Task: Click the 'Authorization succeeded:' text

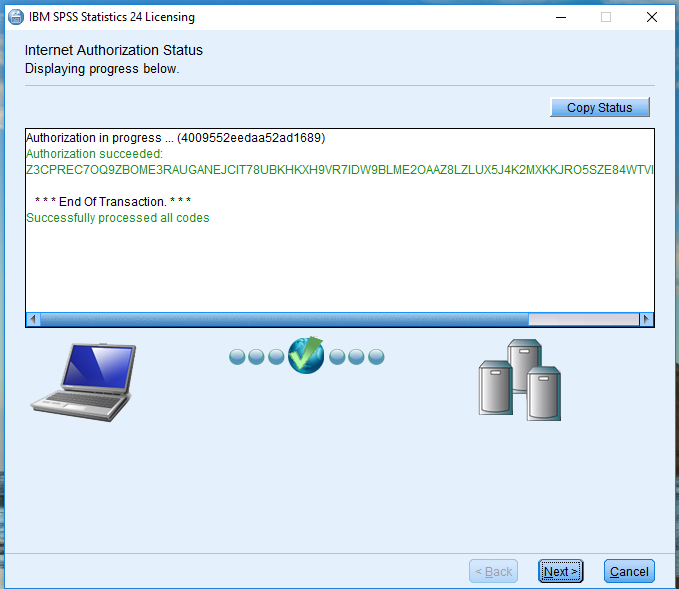Action: [x=94, y=154]
